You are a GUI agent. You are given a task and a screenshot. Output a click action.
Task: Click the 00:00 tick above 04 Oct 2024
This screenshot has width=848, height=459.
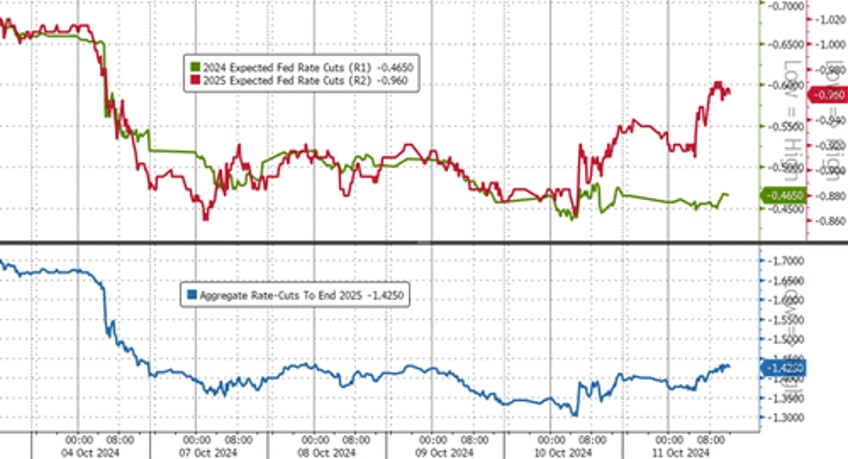[x=79, y=440]
